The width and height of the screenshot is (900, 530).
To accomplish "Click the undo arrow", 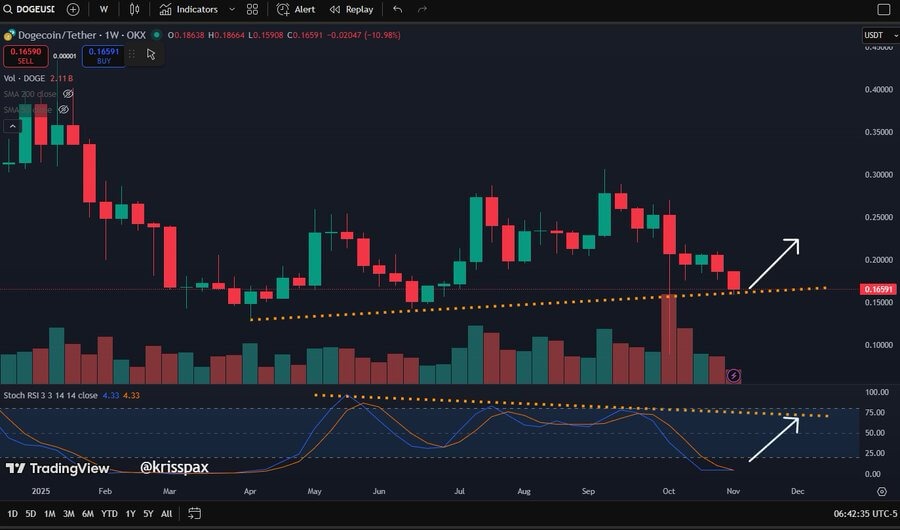I will point(398,9).
